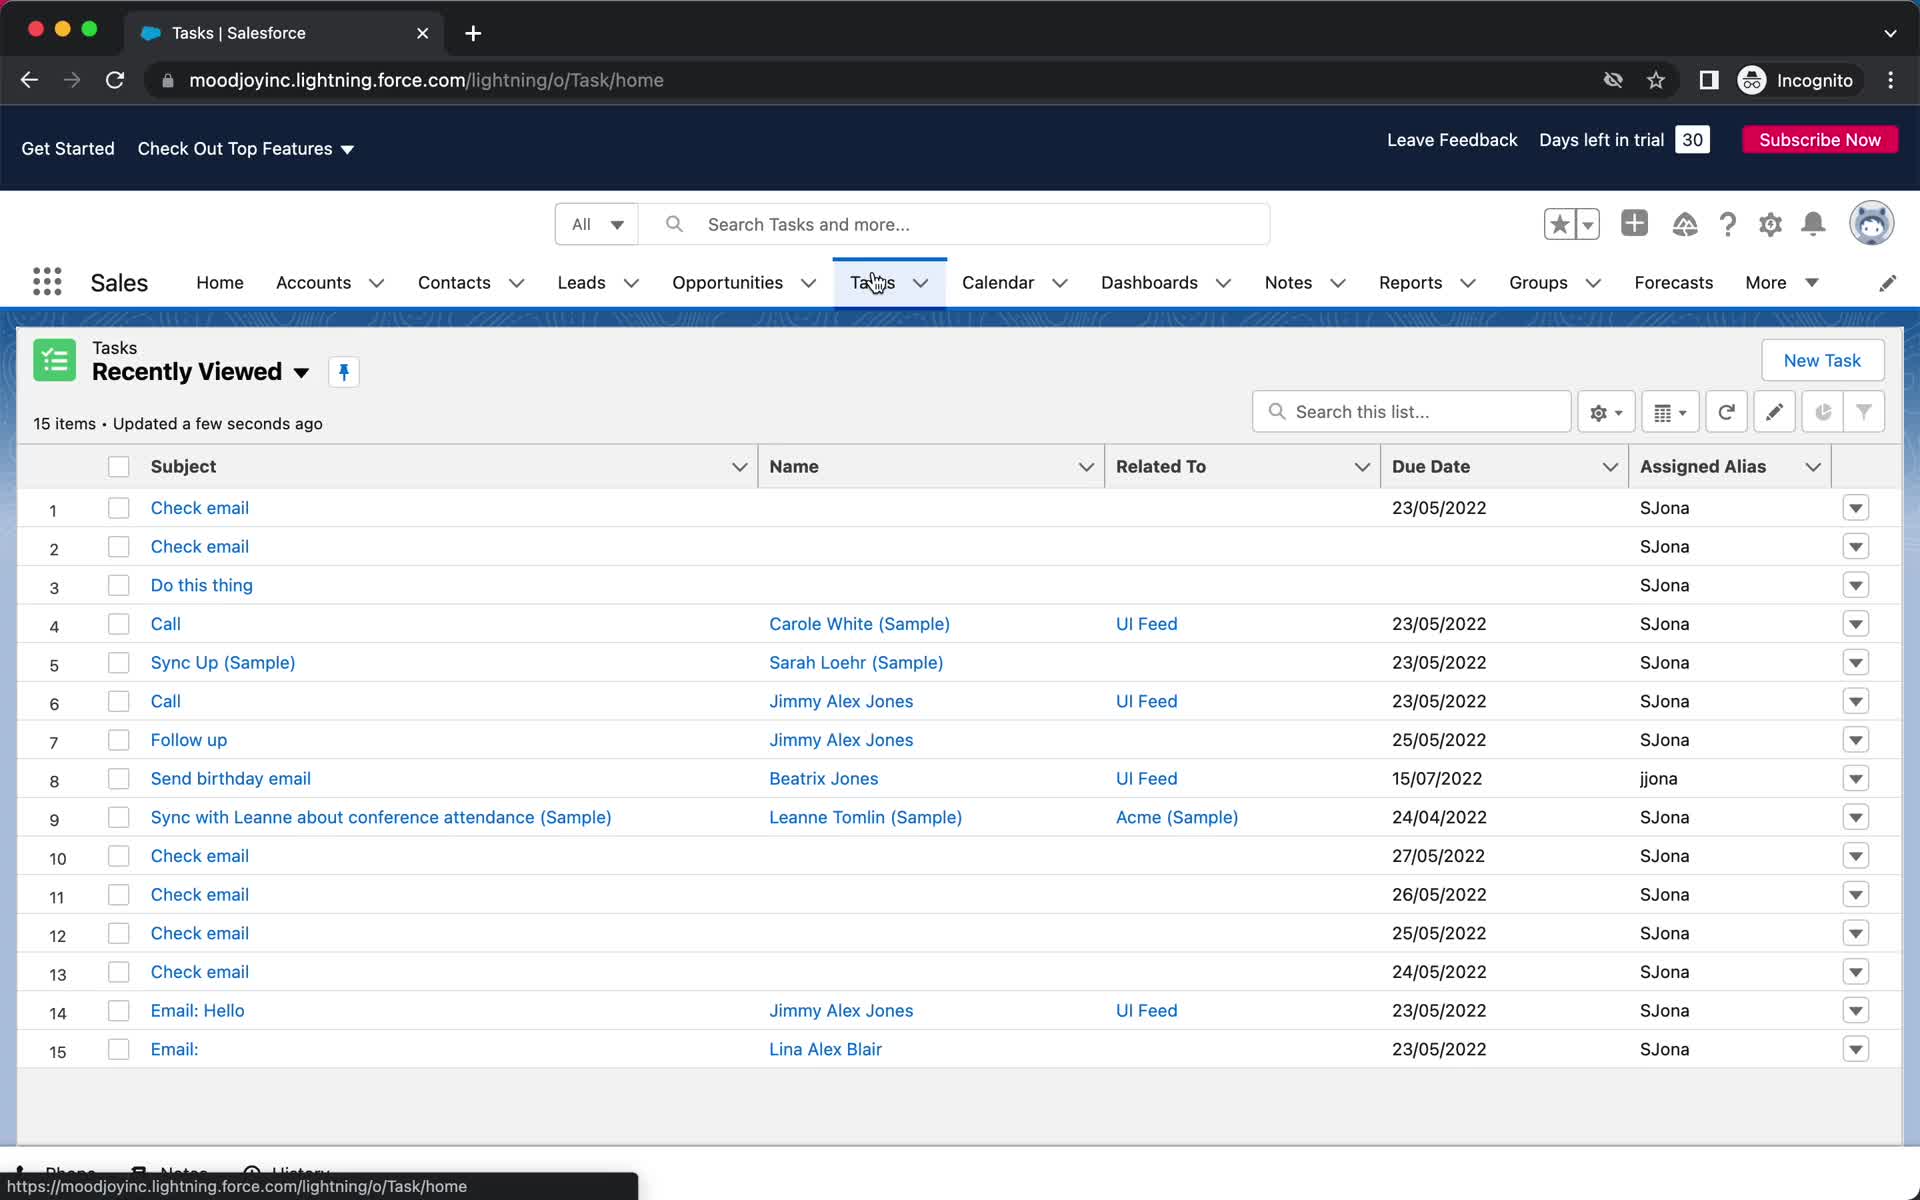Open row actions for Send birthday email
The height and width of the screenshot is (1200, 1920).
point(1856,779)
